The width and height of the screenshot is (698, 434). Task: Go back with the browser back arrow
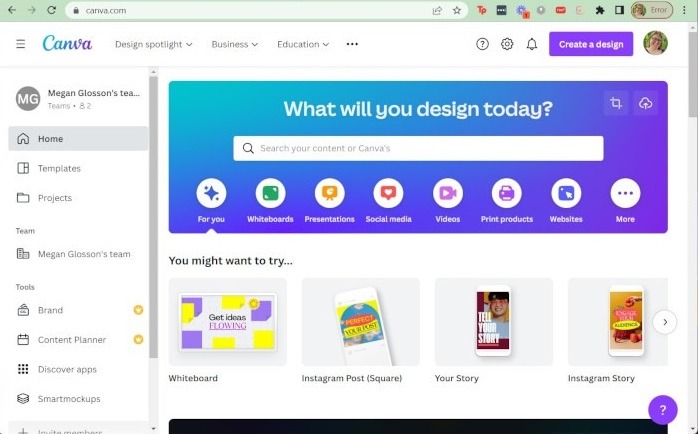pyautogui.click(x=12, y=10)
